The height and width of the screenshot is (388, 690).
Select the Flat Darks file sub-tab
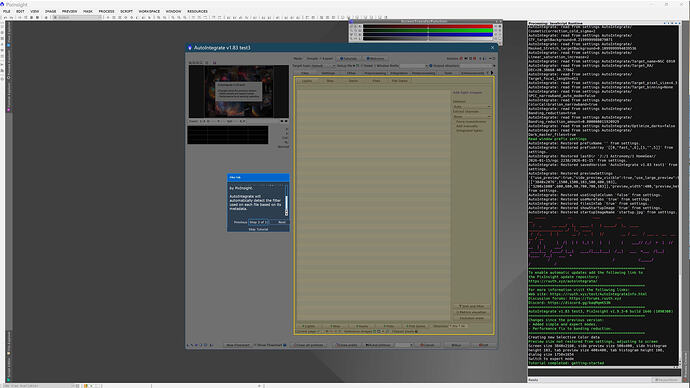(x=400, y=81)
